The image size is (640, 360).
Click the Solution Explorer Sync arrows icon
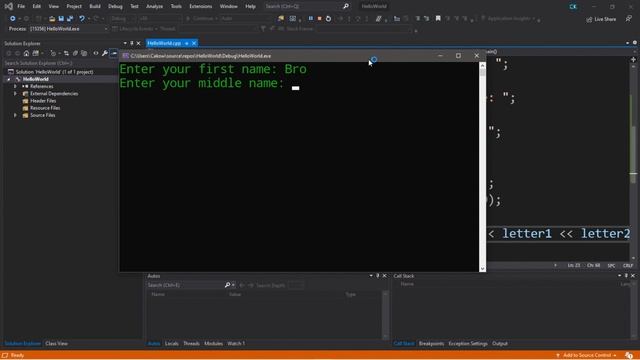(x=66, y=53)
